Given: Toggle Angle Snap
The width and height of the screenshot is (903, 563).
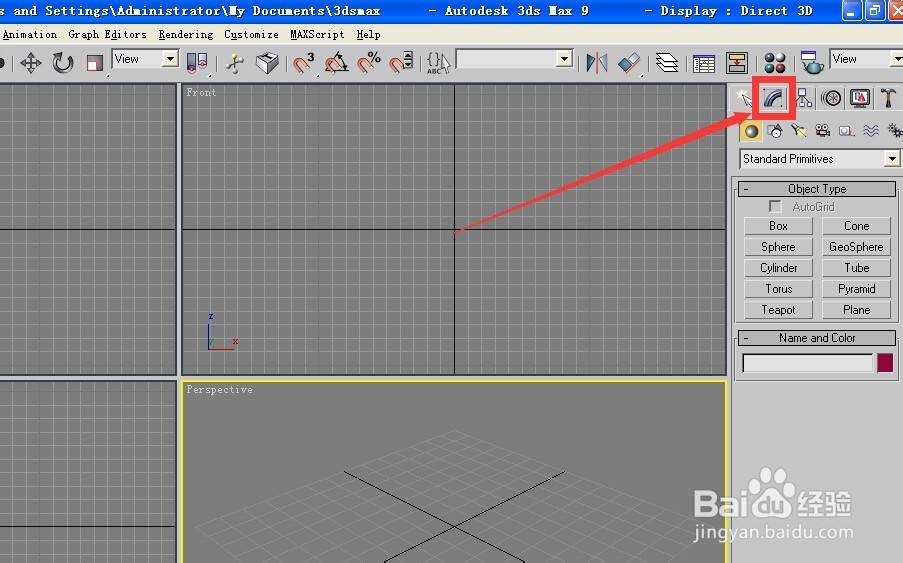Looking at the screenshot, I should pos(336,63).
